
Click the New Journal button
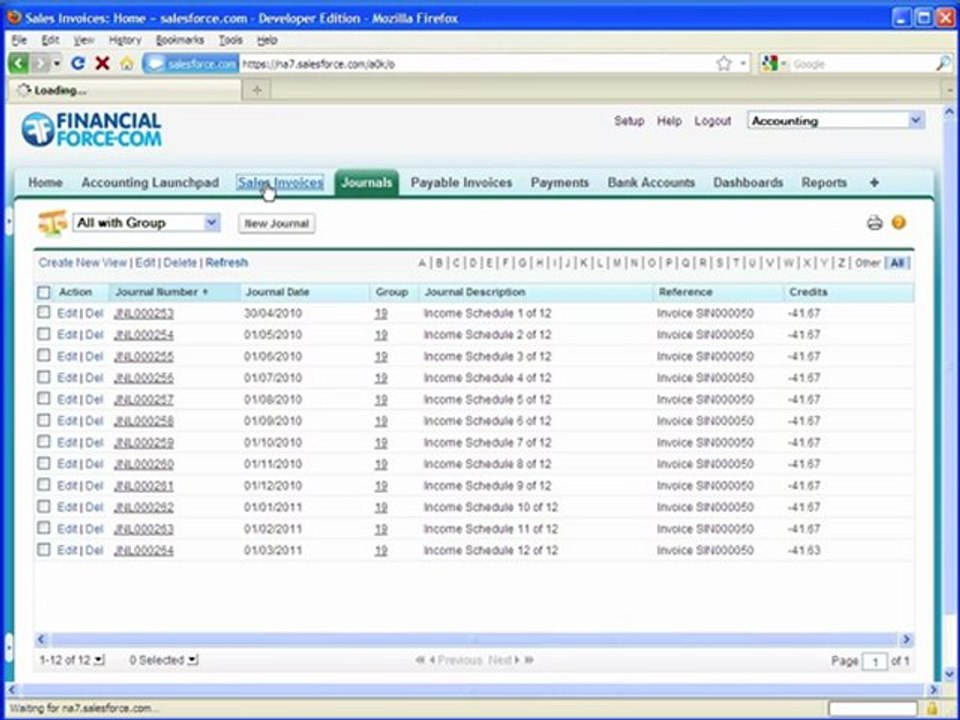[x=276, y=223]
